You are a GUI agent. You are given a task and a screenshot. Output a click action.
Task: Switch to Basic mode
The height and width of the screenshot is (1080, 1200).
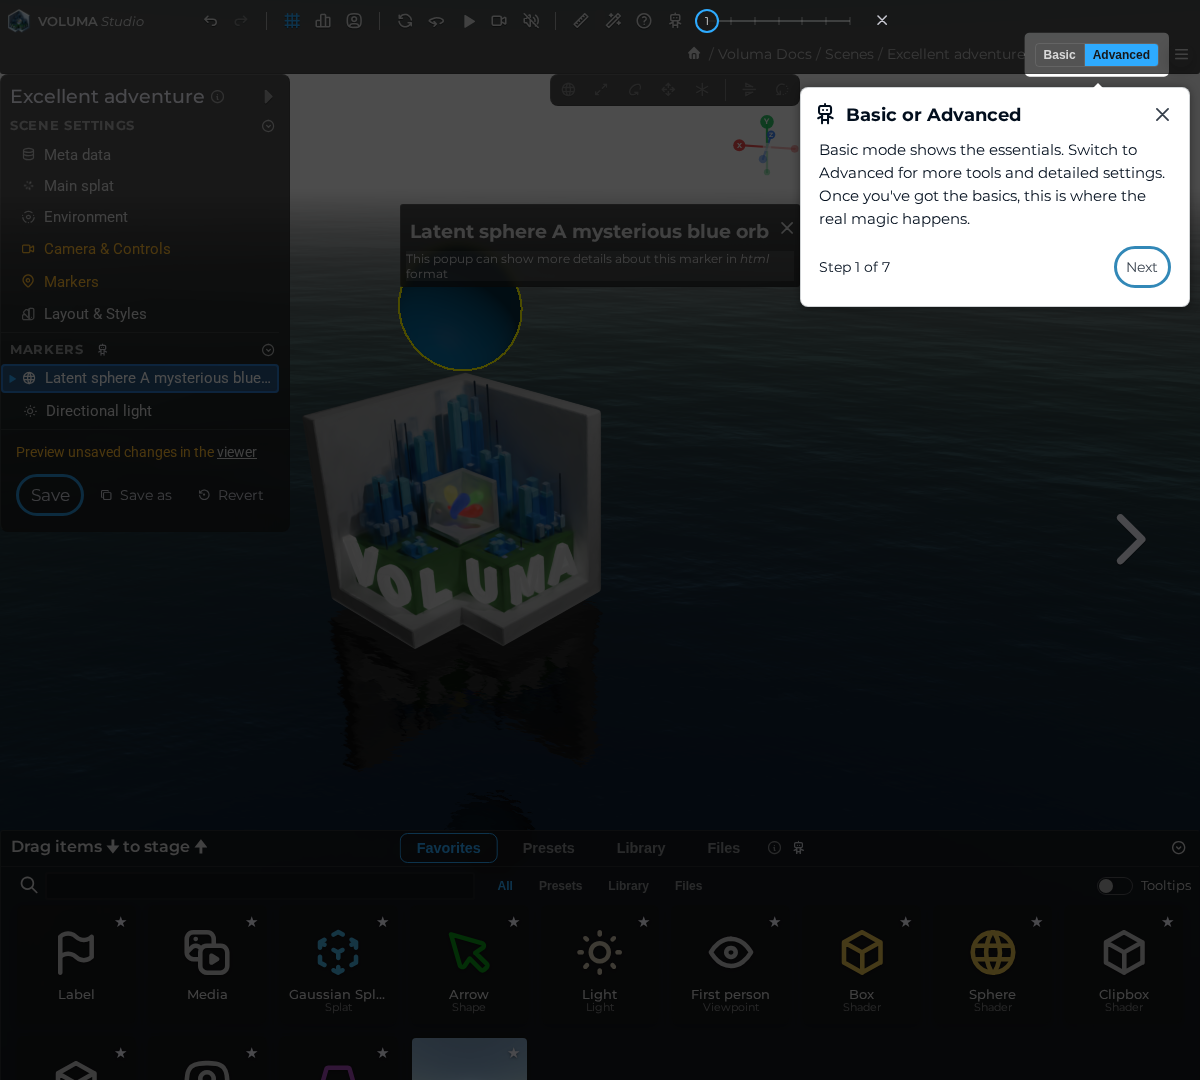(1059, 55)
